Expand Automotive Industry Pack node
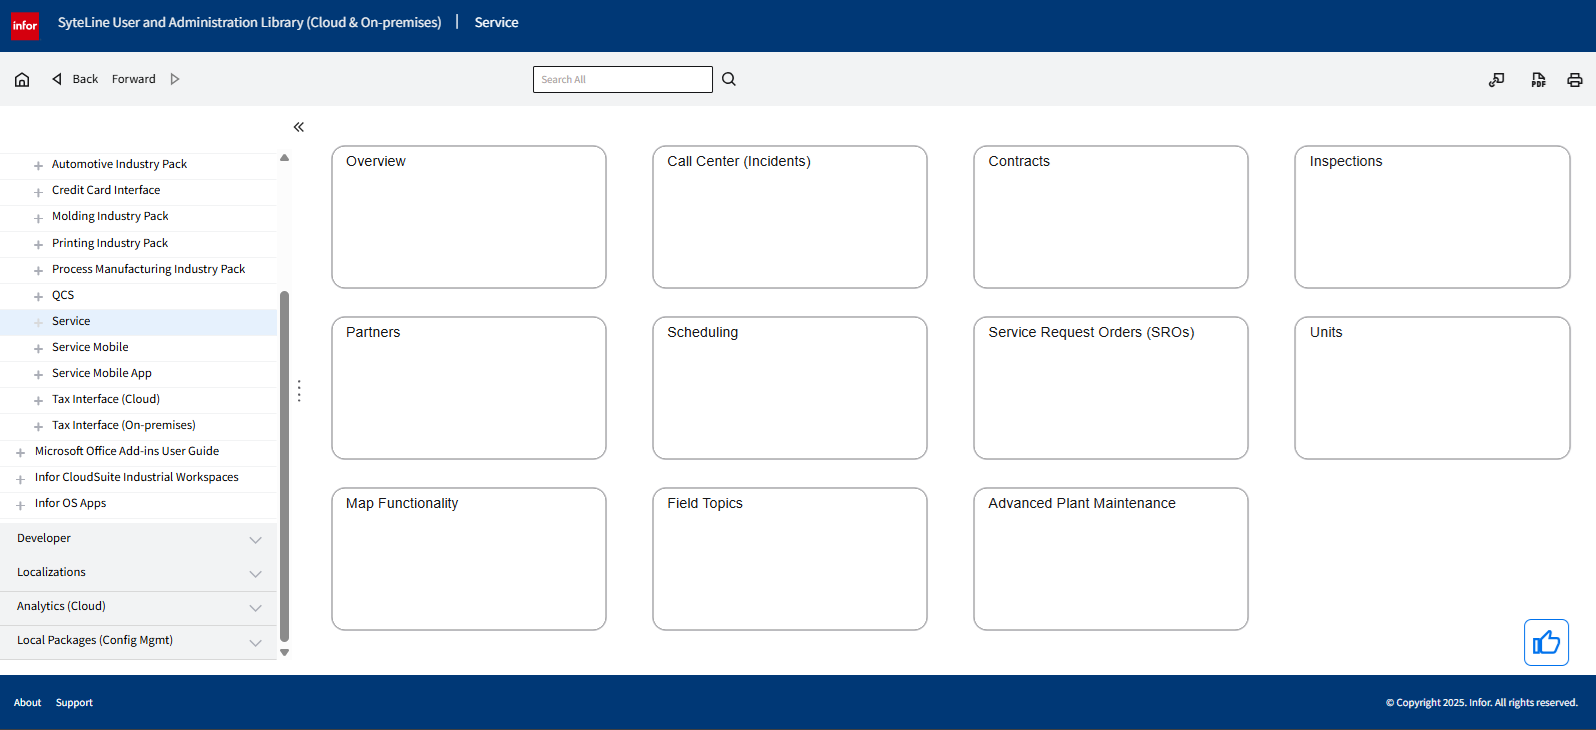The image size is (1596, 730). coord(38,166)
